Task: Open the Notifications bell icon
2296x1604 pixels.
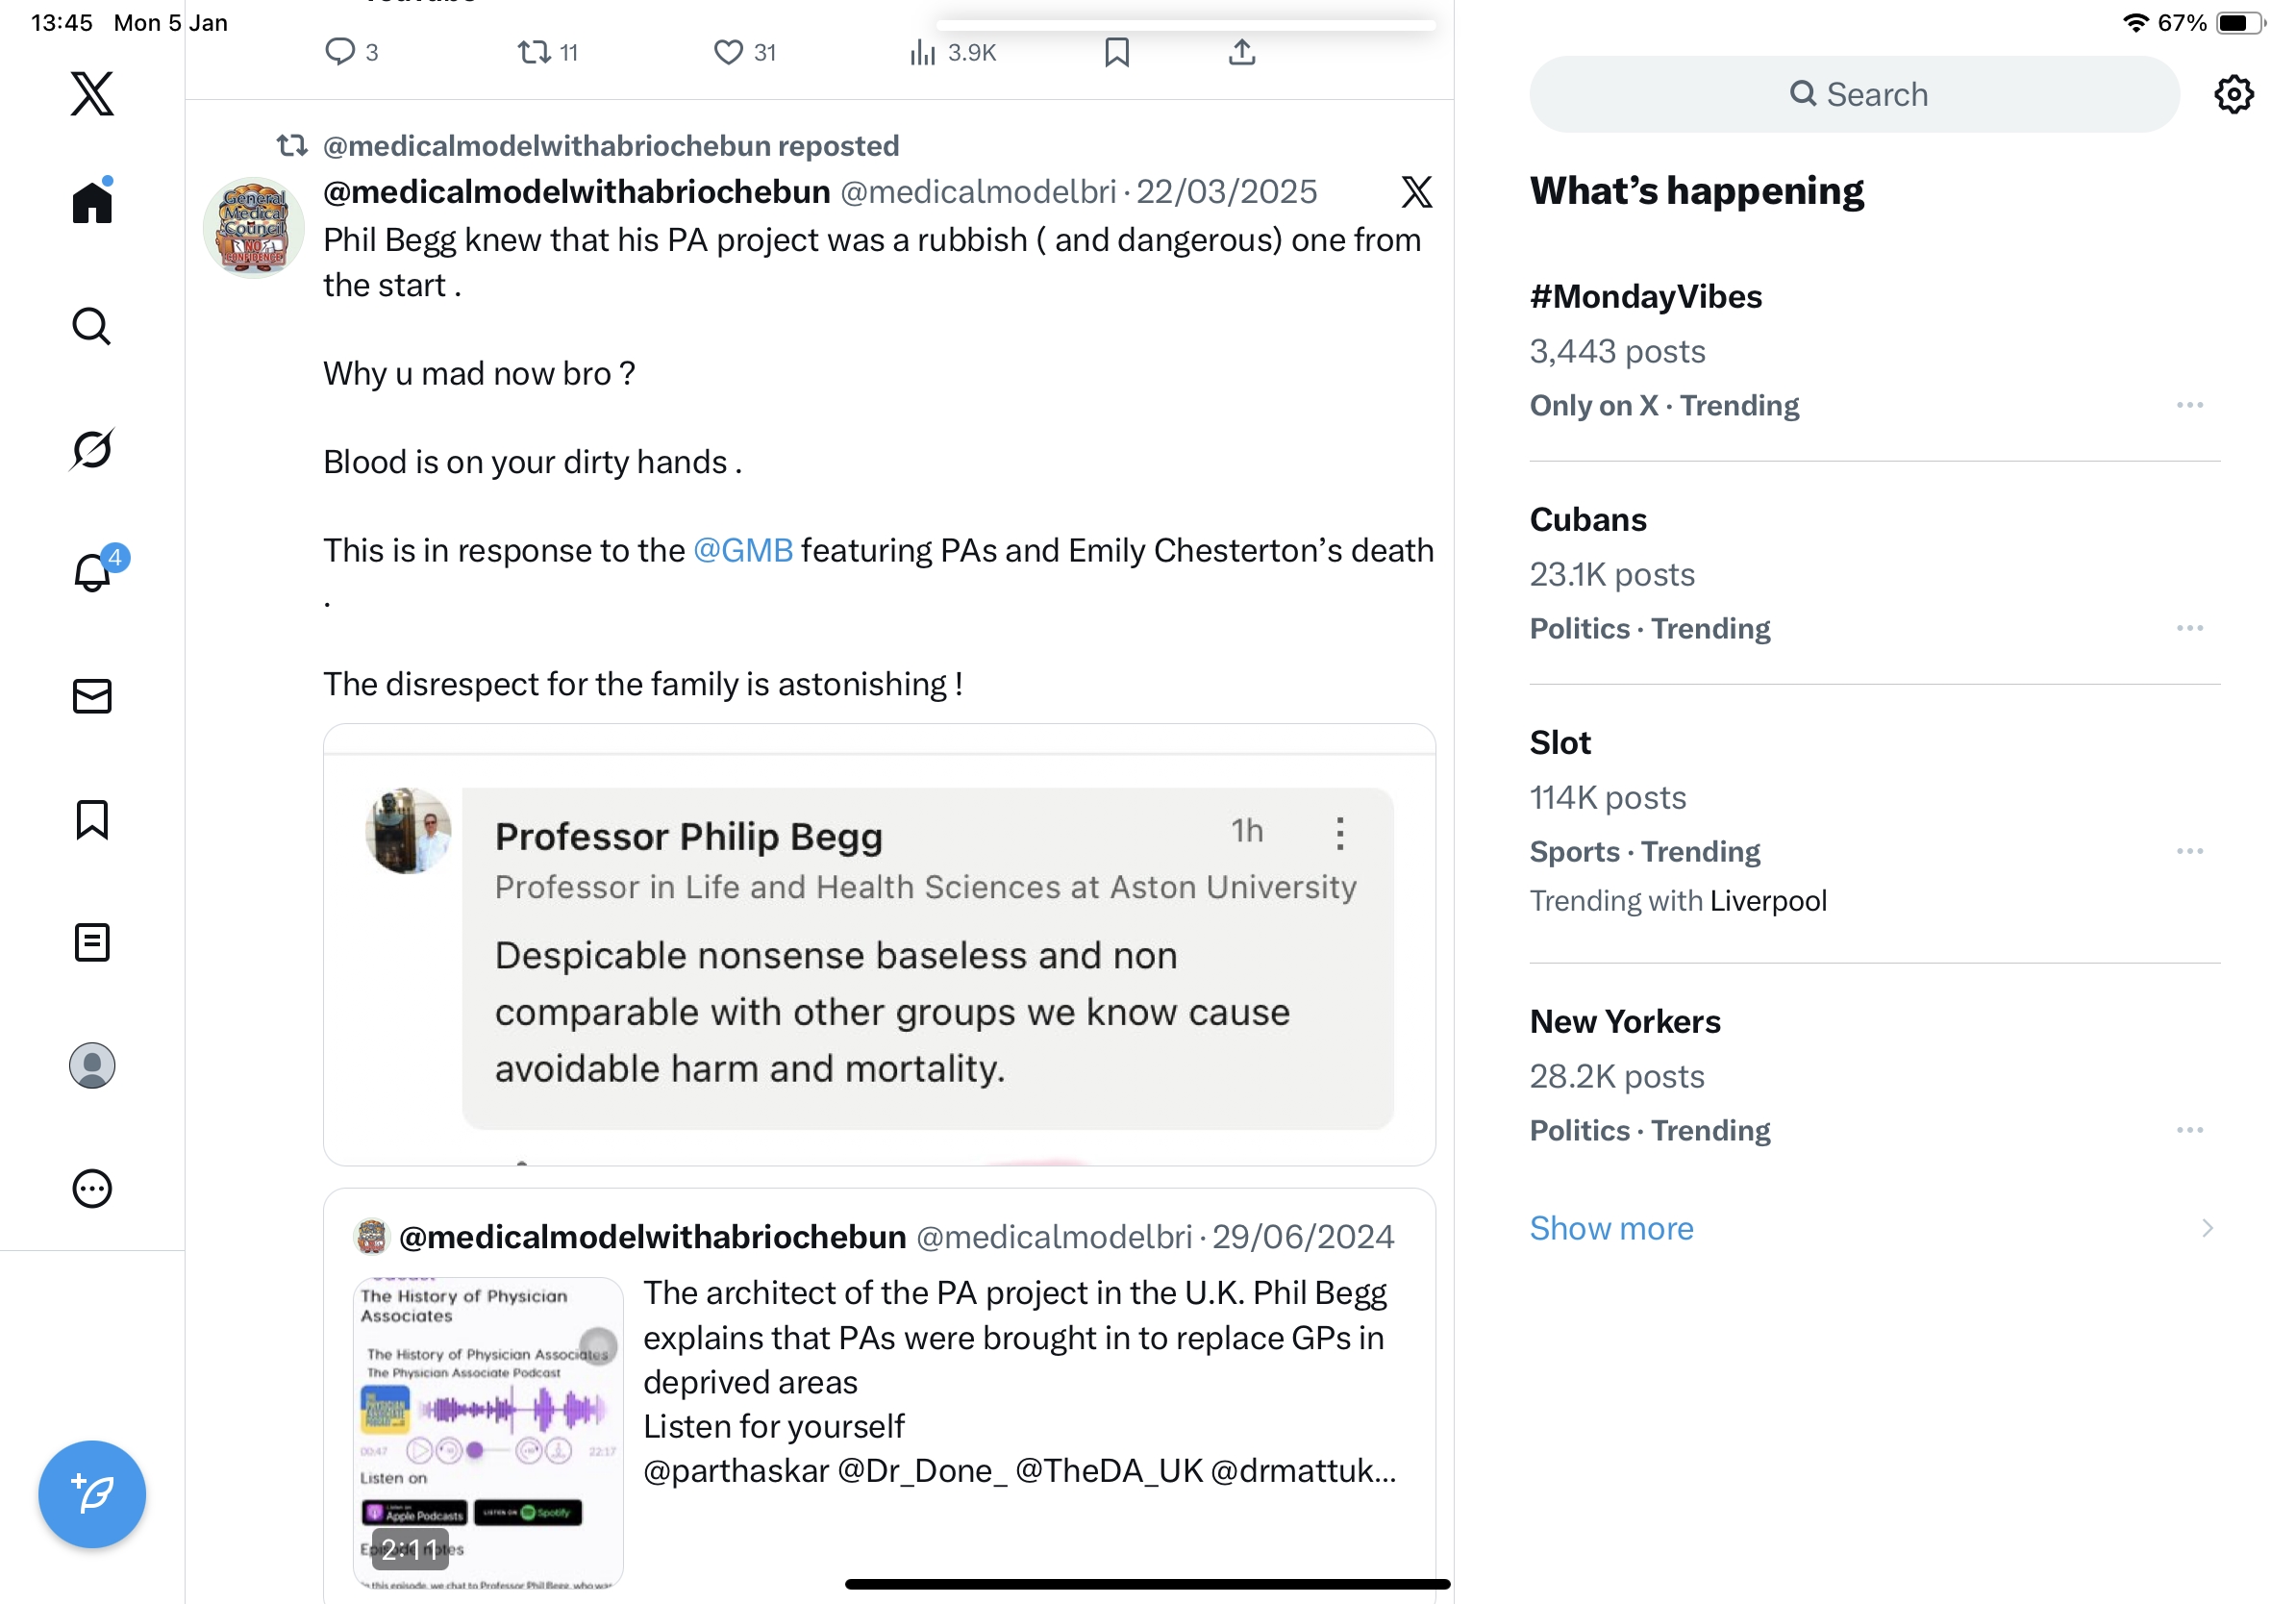Action: 92,572
